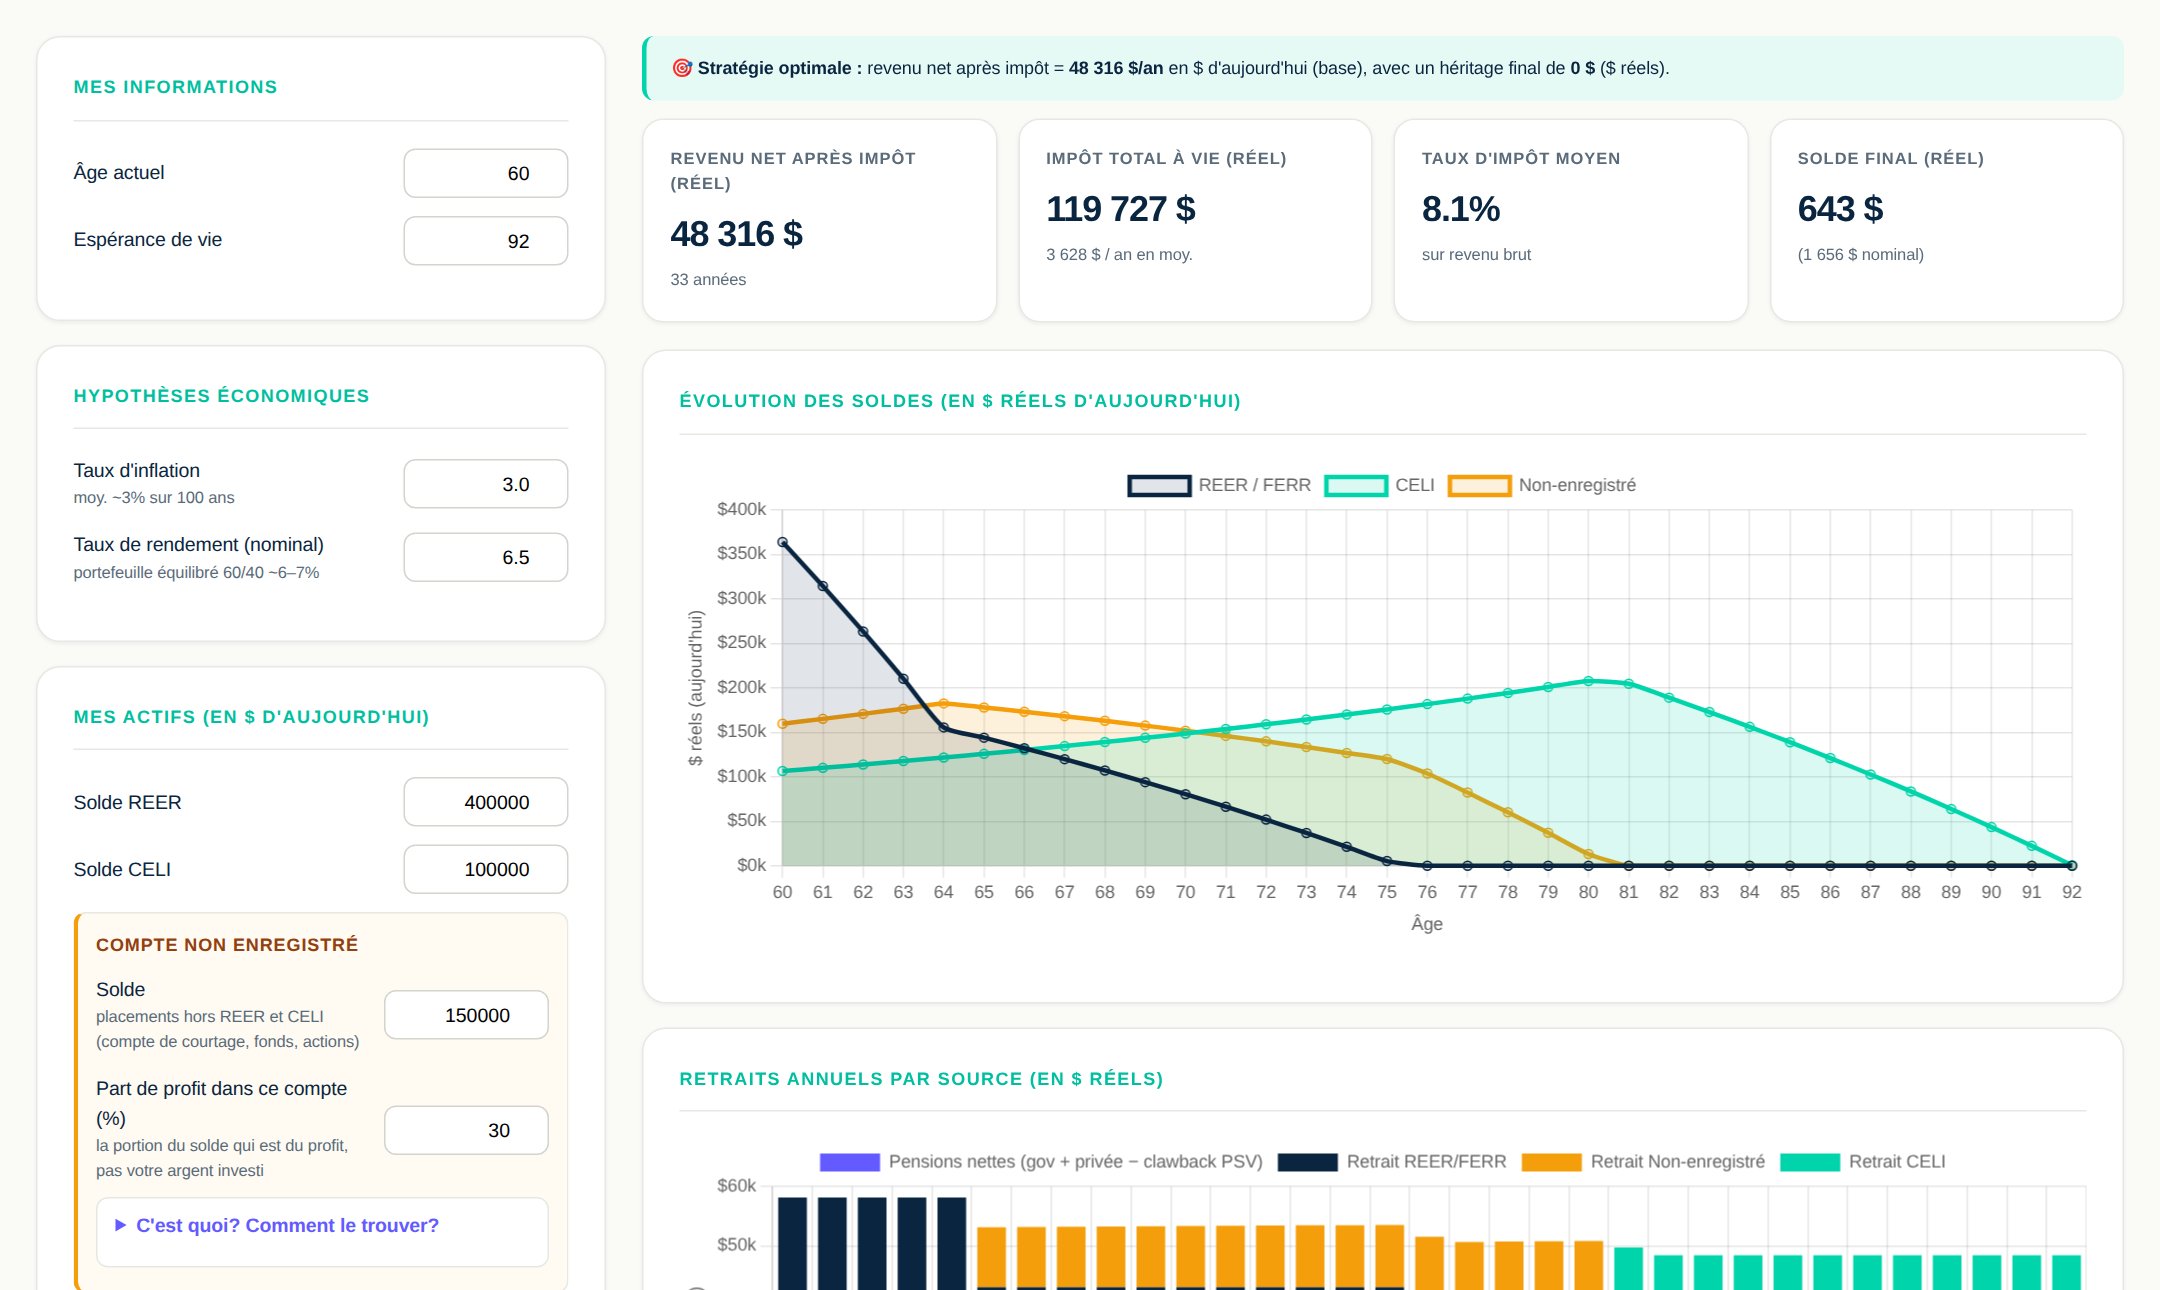The width and height of the screenshot is (2160, 1290).
Task: Edit the non-registered Solde 150000 field
Action: click(466, 1015)
